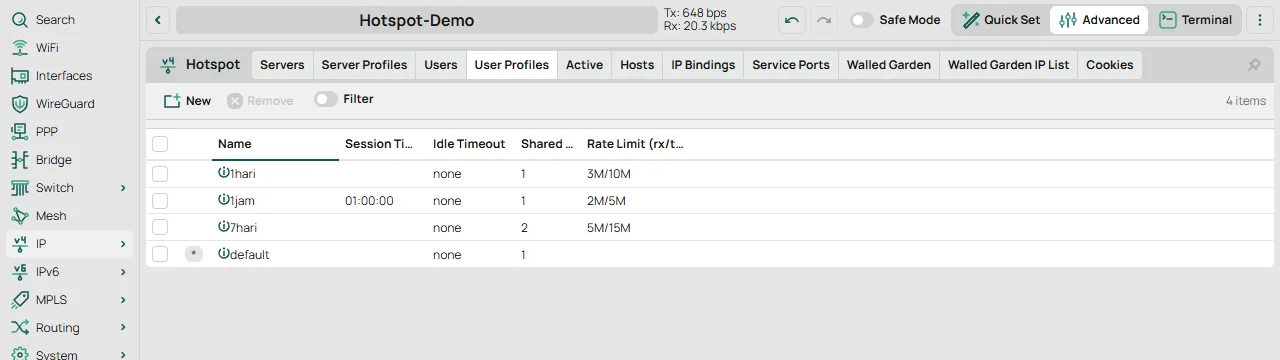Expand the Routing submenu chevron
The image size is (1280, 360).
pyautogui.click(x=123, y=328)
